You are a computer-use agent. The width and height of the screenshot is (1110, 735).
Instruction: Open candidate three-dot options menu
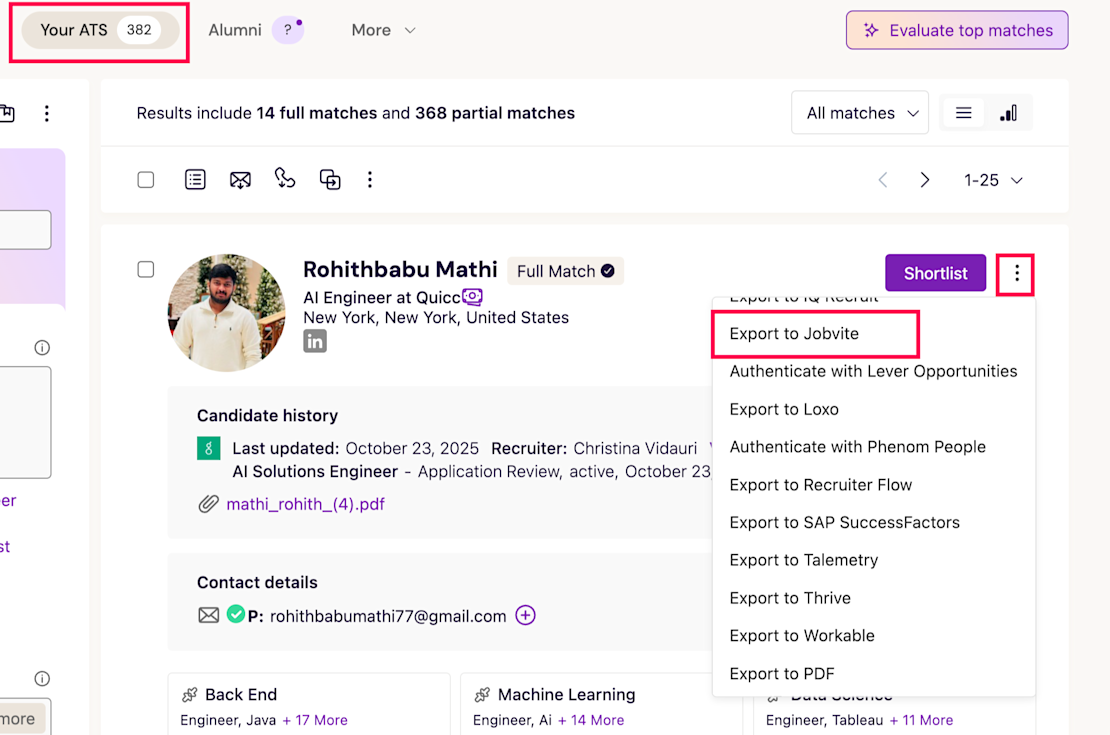(x=1017, y=273)
